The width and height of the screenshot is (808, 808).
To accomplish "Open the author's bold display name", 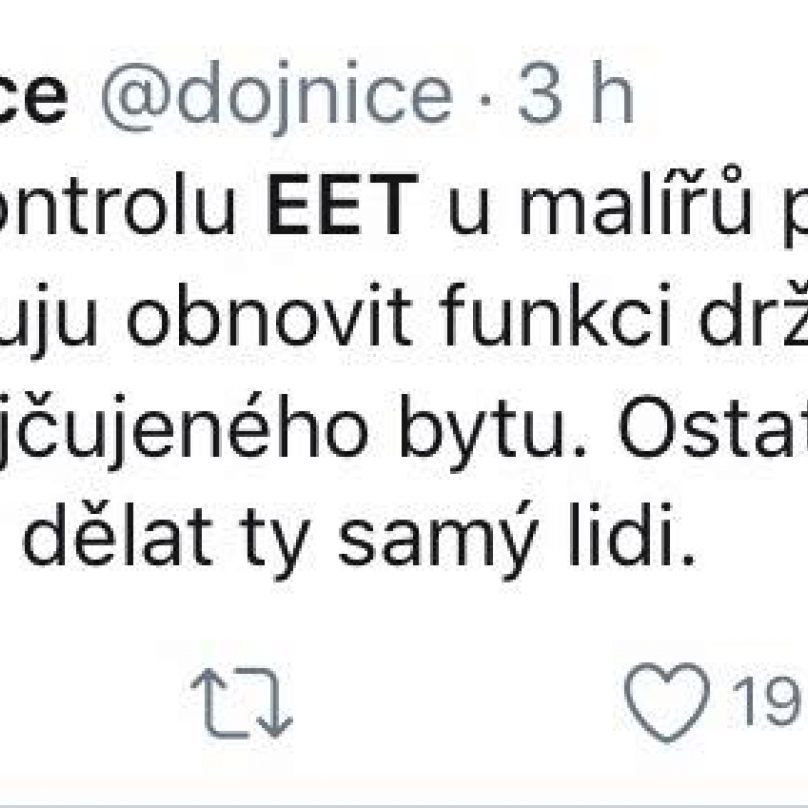I will click(x=34, y=98).
